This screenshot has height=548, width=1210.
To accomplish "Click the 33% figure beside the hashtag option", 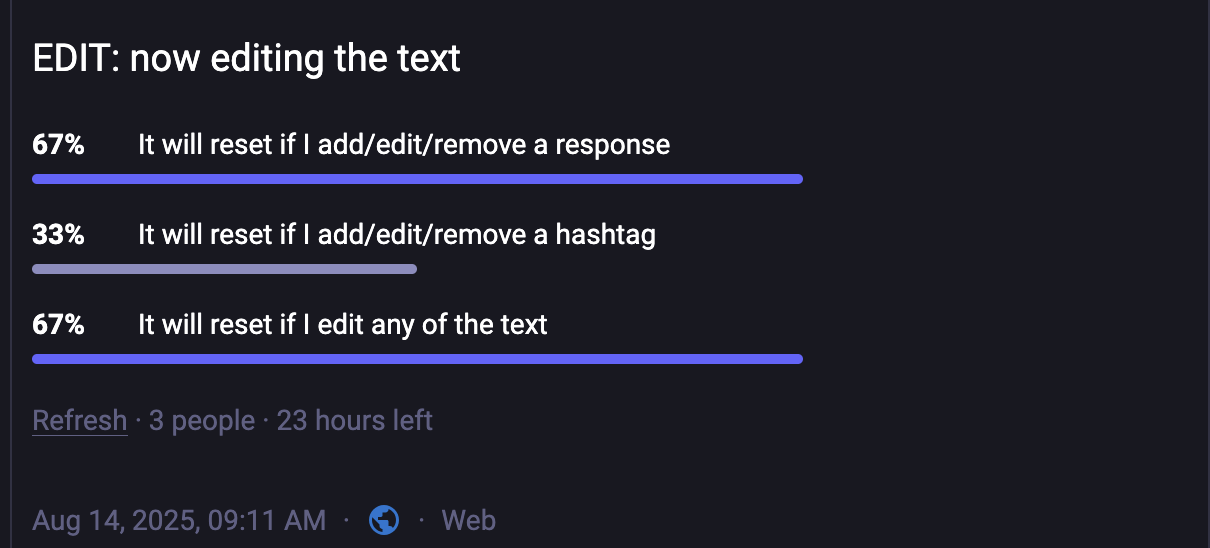I will coord(58,235).
